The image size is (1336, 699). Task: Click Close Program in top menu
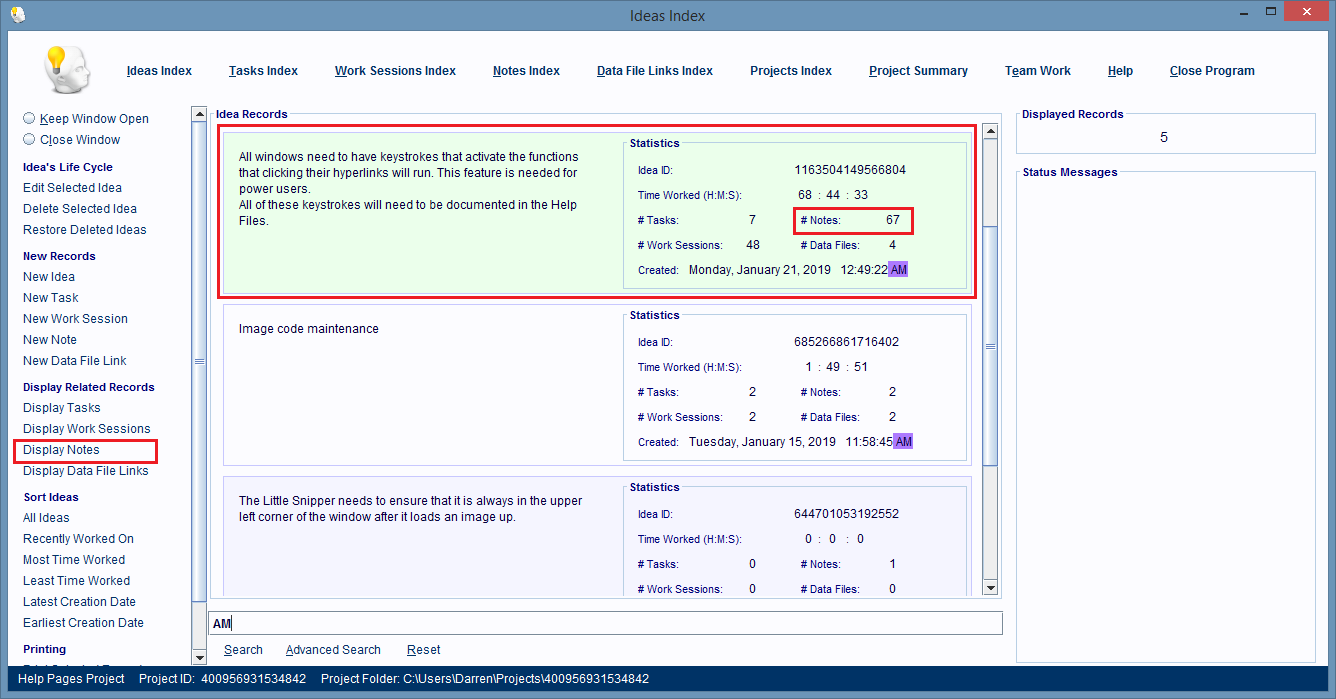coord(1212,71)
